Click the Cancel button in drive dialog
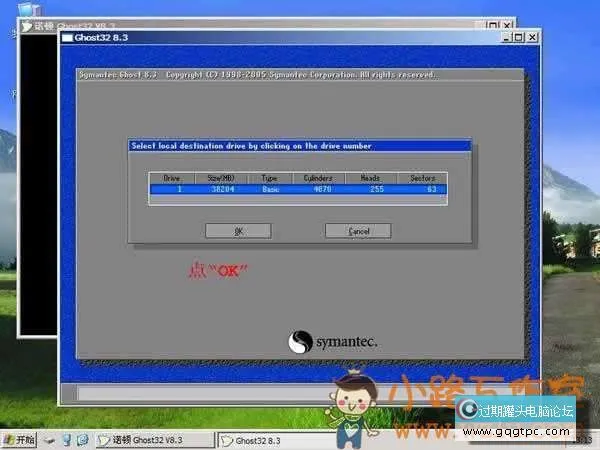Screen dimensions: 600x450 358,231
